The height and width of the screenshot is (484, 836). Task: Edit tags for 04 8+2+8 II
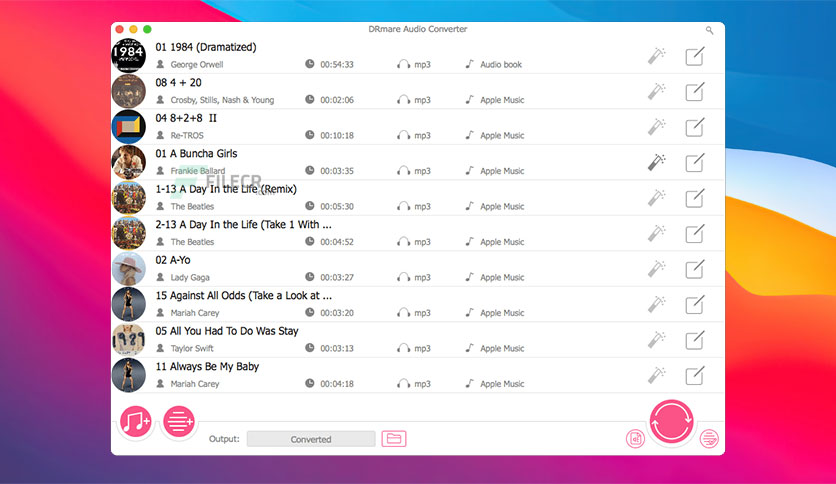pos(695,127)
